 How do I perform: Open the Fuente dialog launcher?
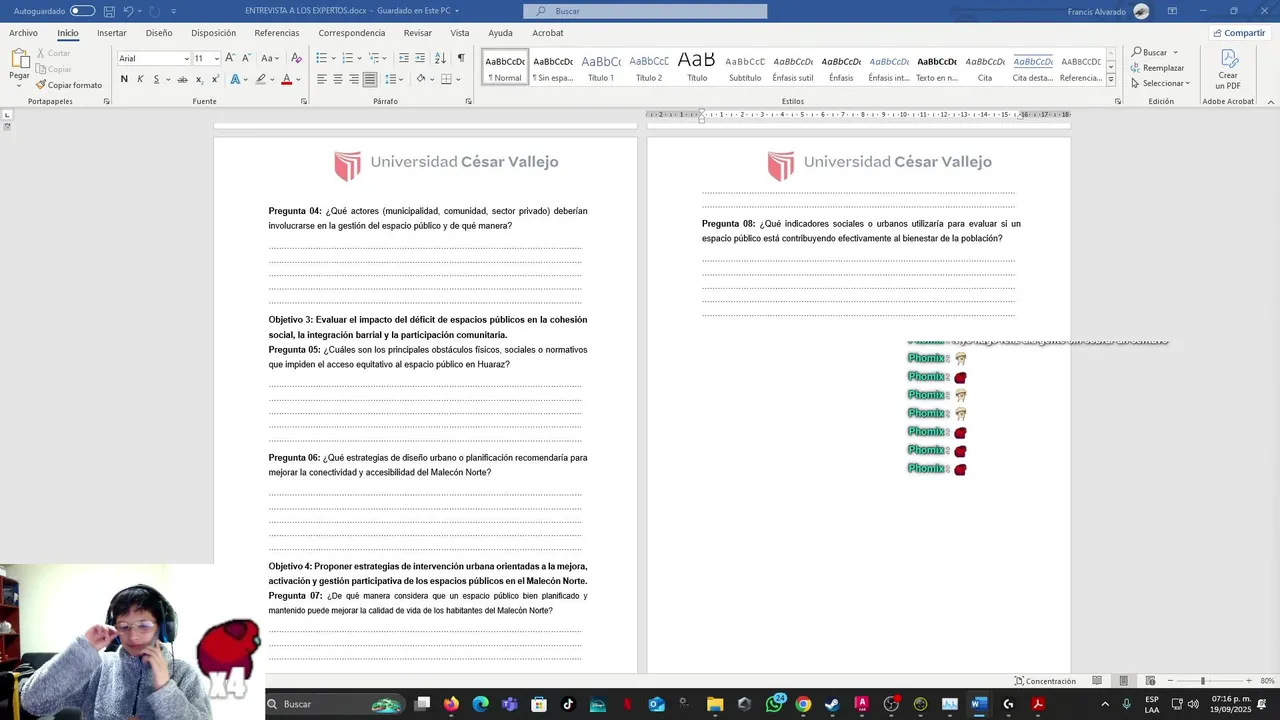pyautogui.click(x=303, y=101)
